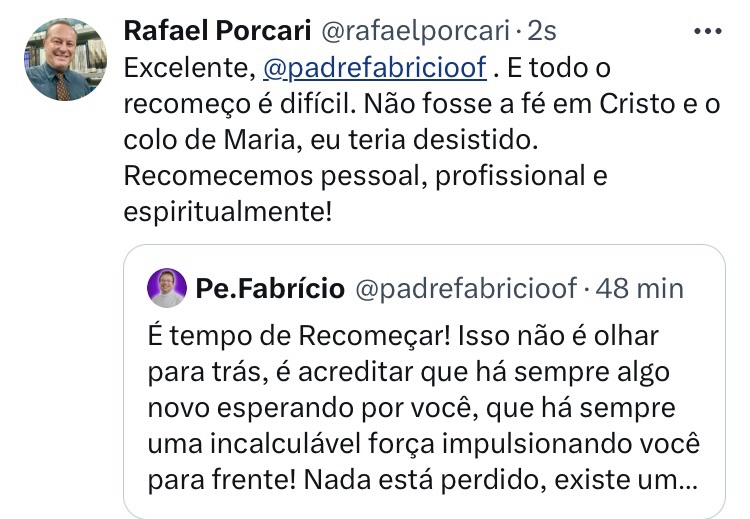This screenshot has height=519, width=750.
Task: Open the gray @padrefabricioof handle in the quote
Action: 466,288
